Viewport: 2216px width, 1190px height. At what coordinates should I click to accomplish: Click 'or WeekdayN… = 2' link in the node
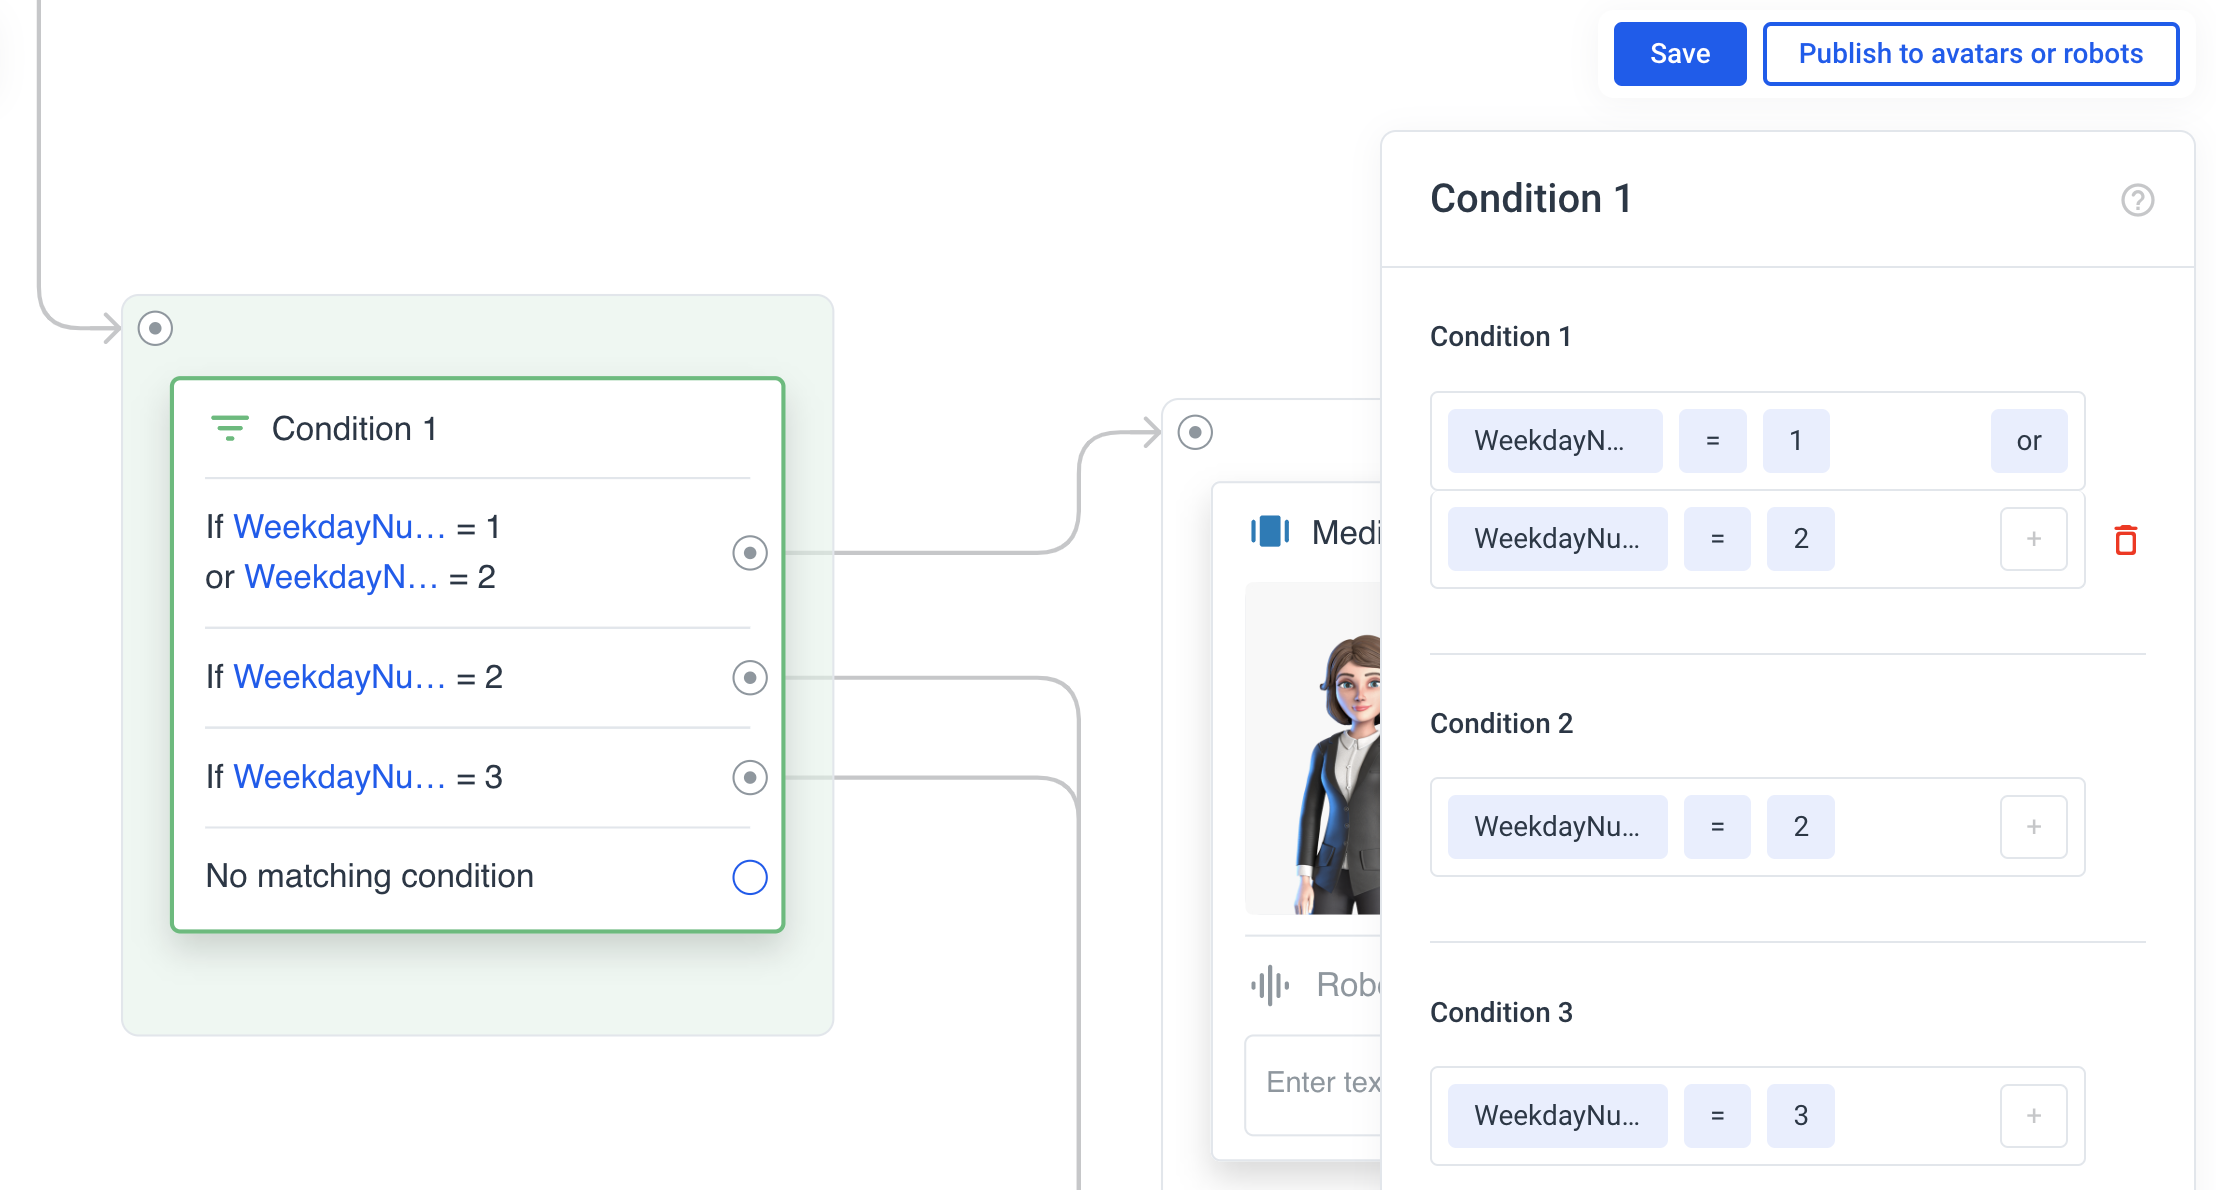[x=350, y=577]
